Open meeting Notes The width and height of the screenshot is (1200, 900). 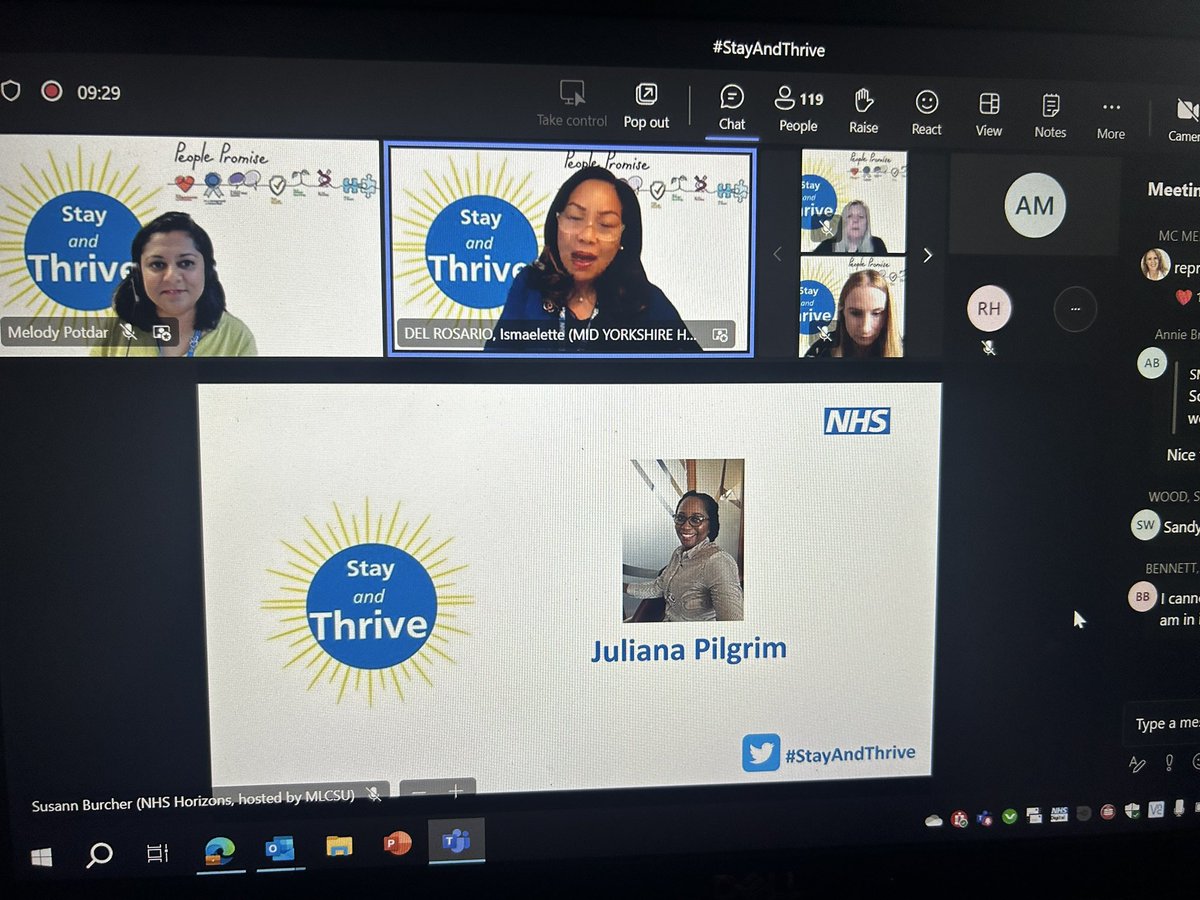point(1050,116)
